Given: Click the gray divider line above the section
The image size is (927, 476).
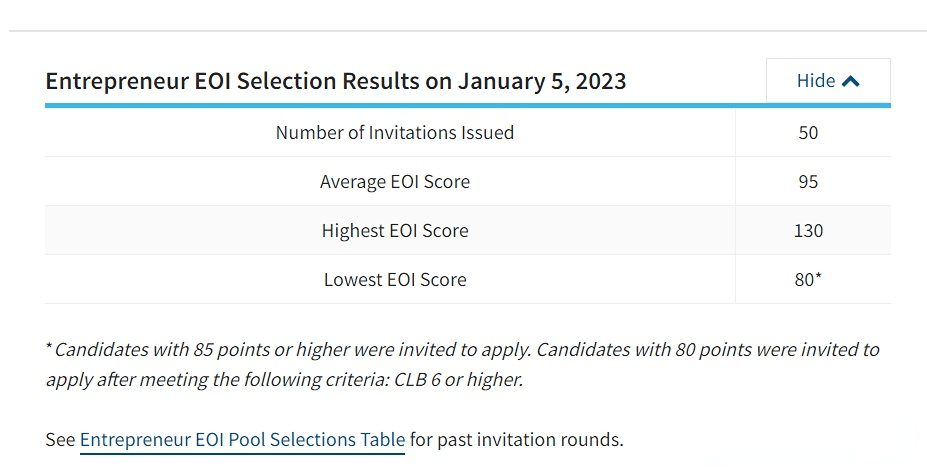Looking at the screenshot, I should (467, 31).
